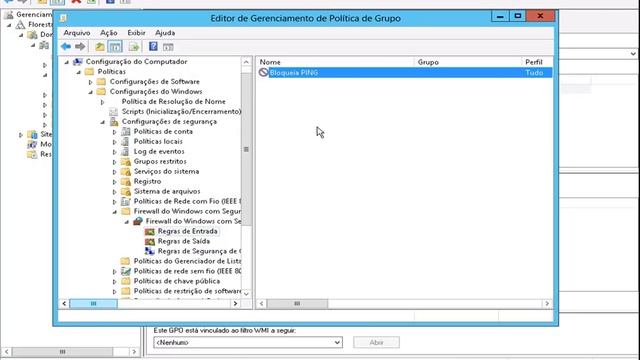Click the Tudo value in the Perfil column
The height and width of the screenshot is (360, 640).
[x=534, y=73]
